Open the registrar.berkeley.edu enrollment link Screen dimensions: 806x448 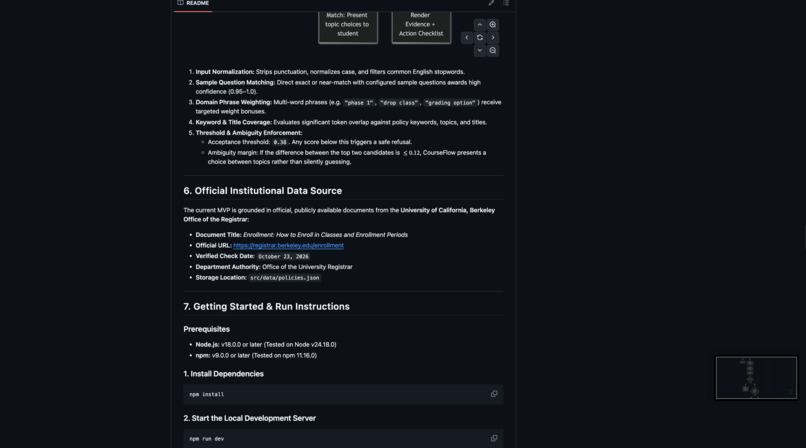coord(288,246)
